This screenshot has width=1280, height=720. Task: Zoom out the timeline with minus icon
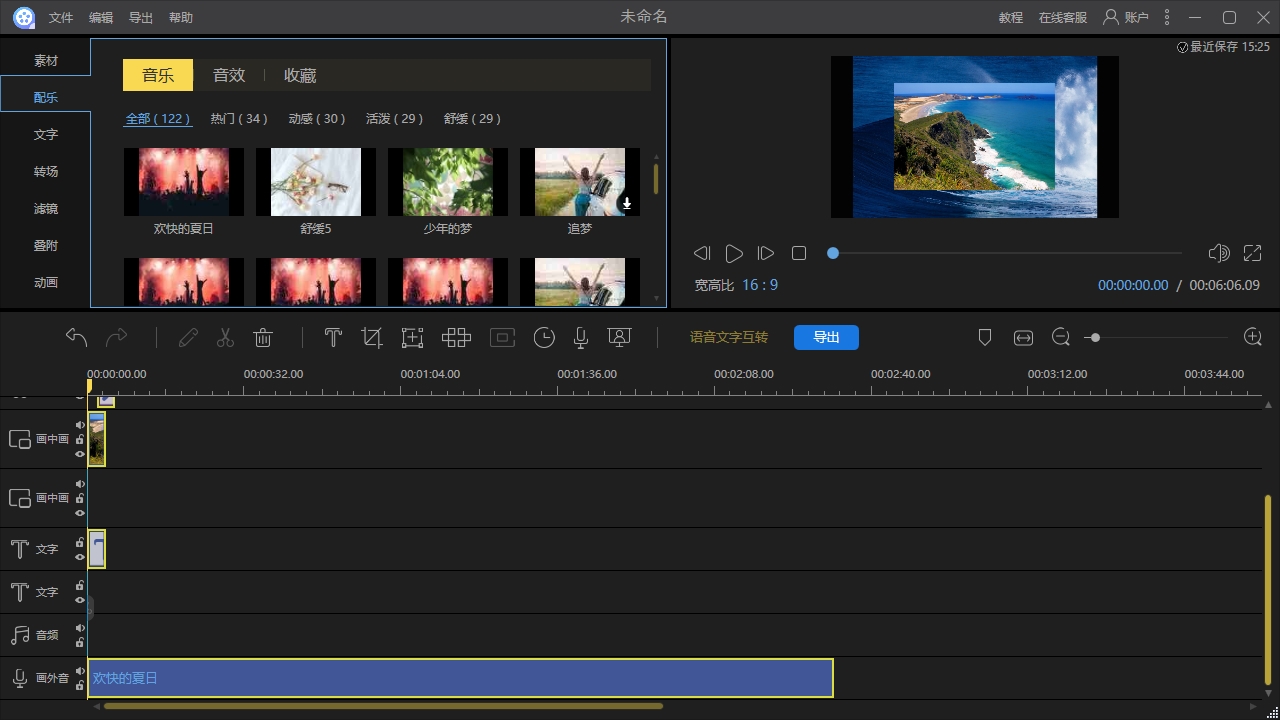point(1061,338)
